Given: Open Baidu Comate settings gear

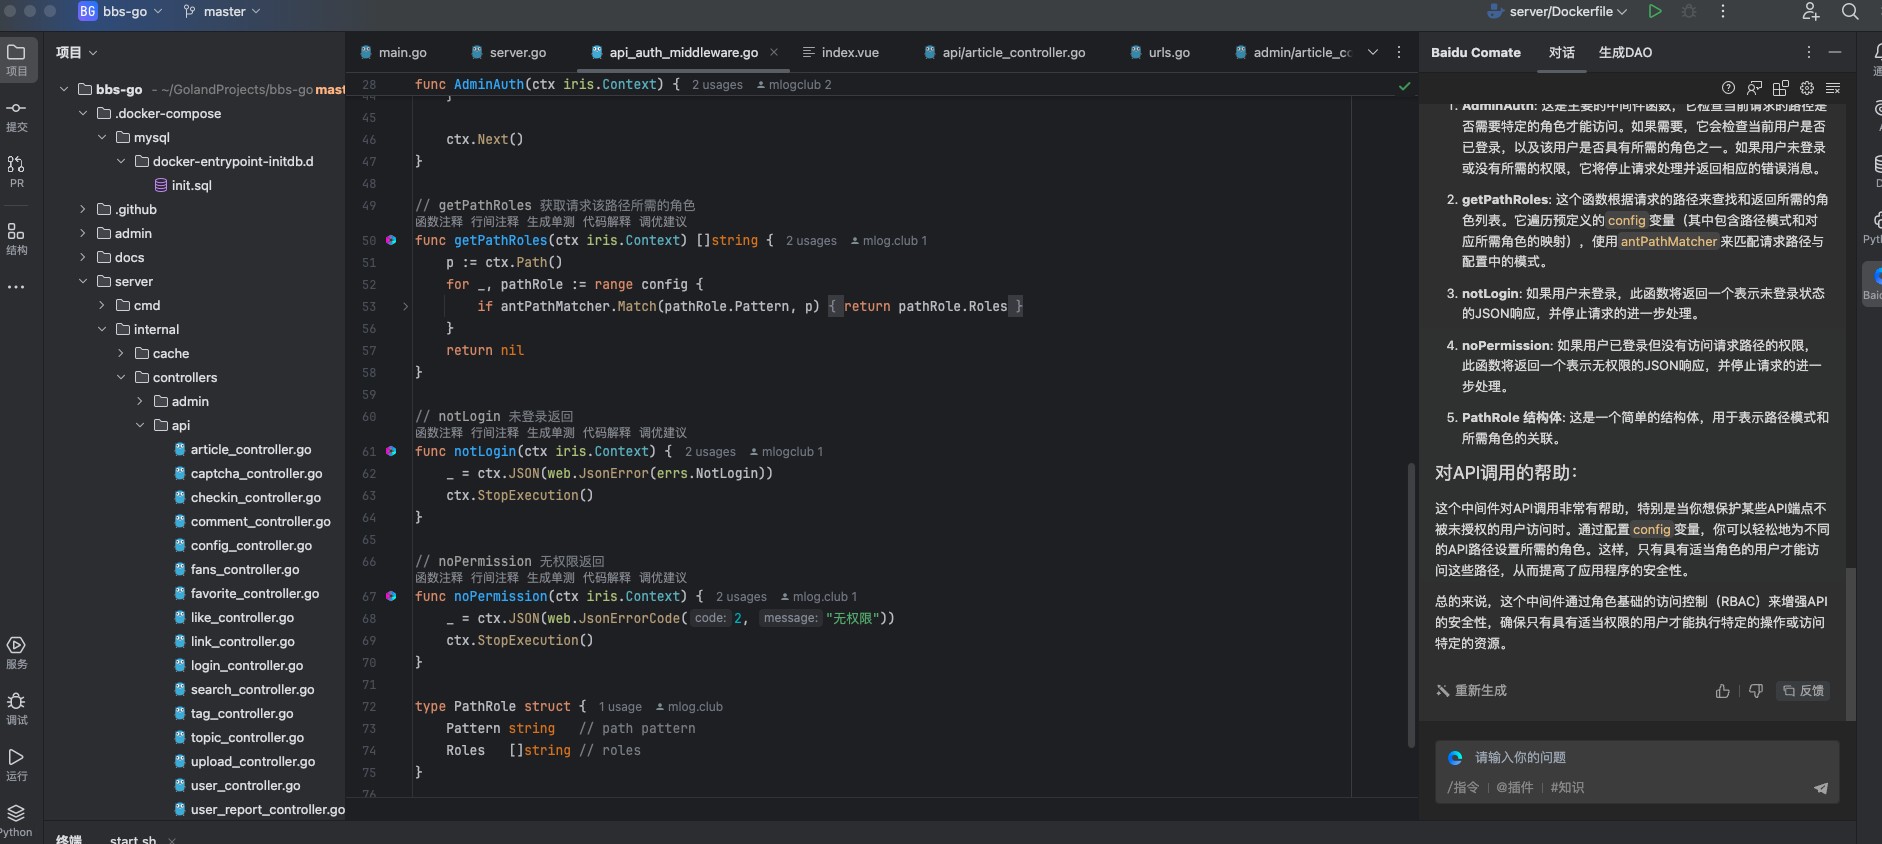Looking at the screenshot, I should [x=1807, y=88].
